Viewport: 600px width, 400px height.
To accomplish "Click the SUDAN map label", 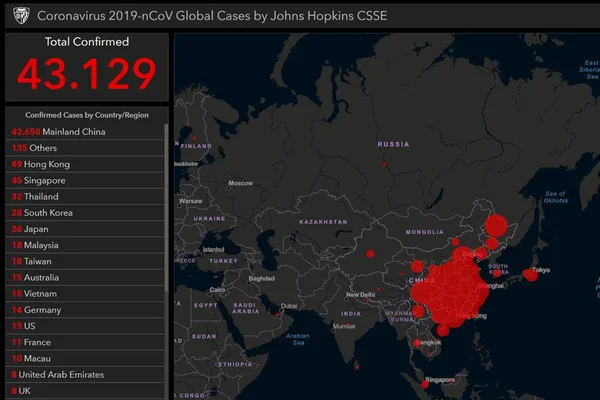I will coord(204,336).
